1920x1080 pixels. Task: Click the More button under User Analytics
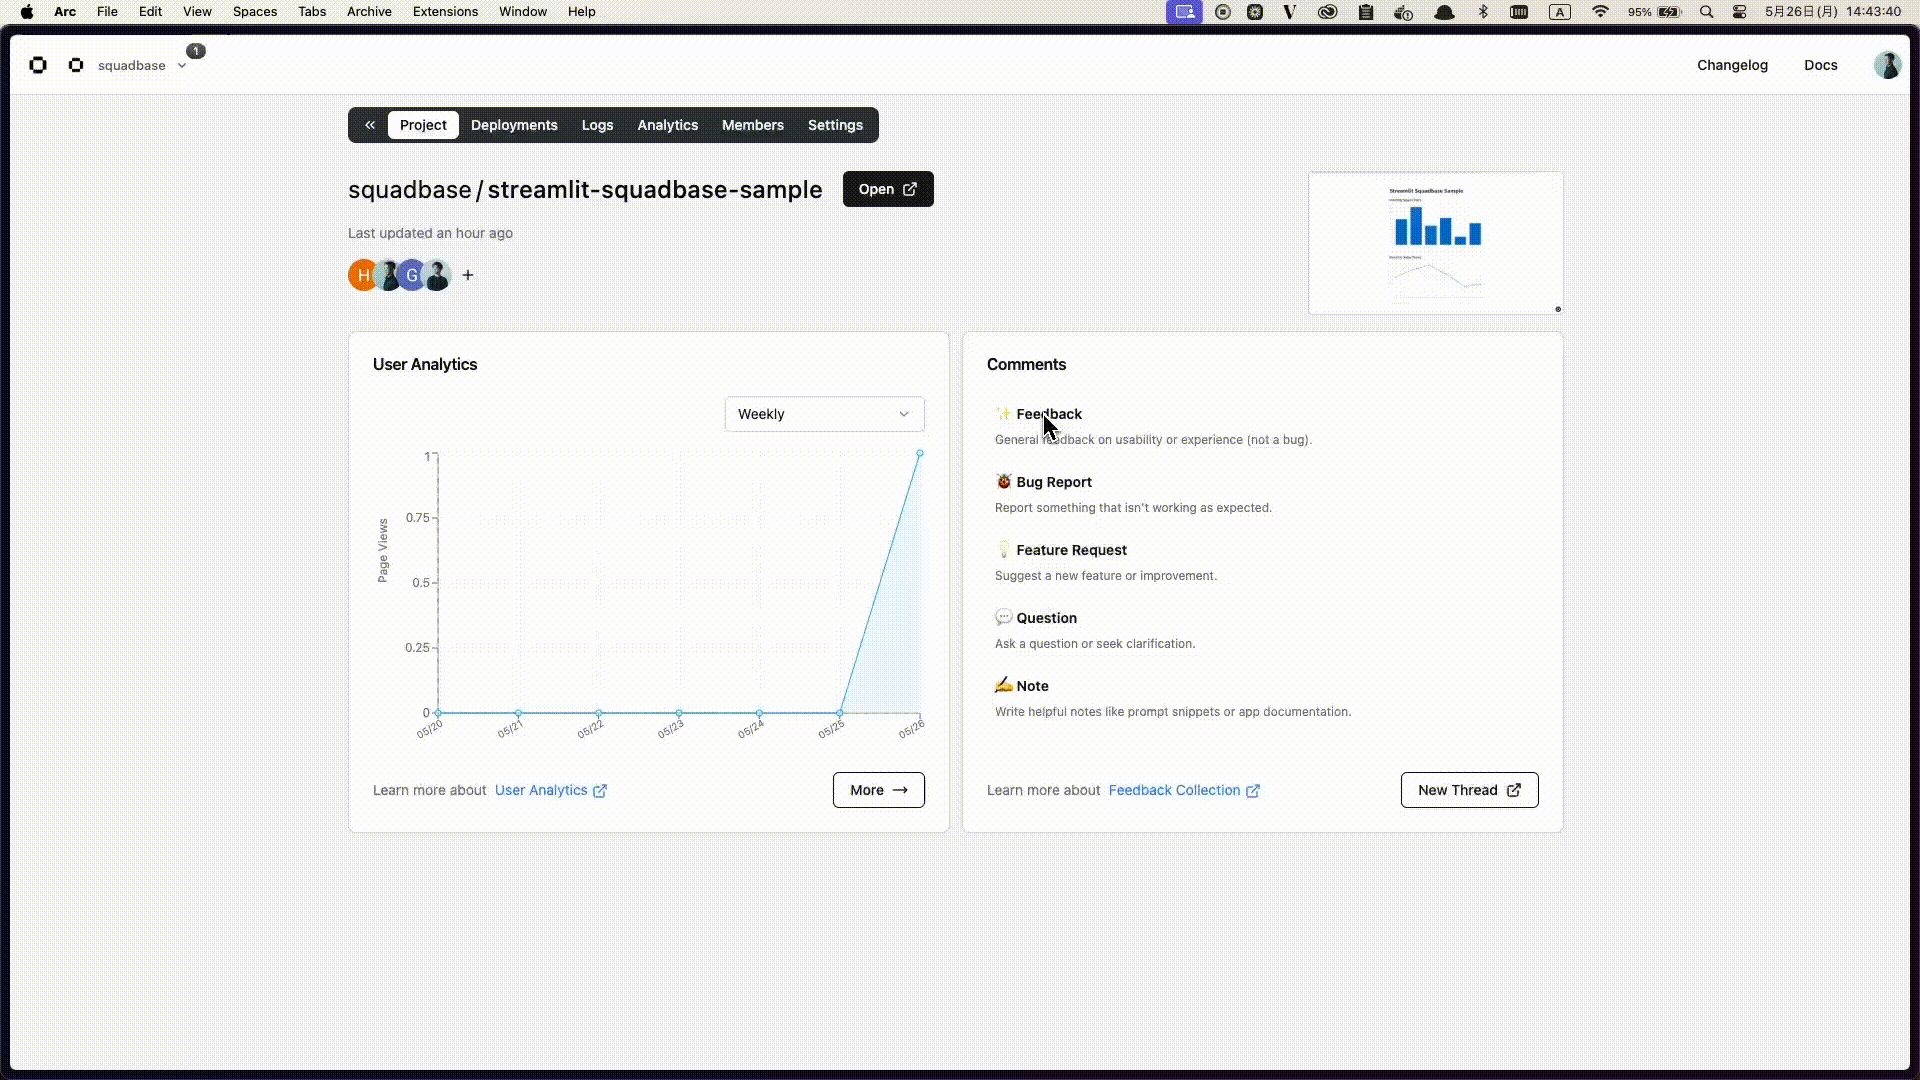(878, 790)
